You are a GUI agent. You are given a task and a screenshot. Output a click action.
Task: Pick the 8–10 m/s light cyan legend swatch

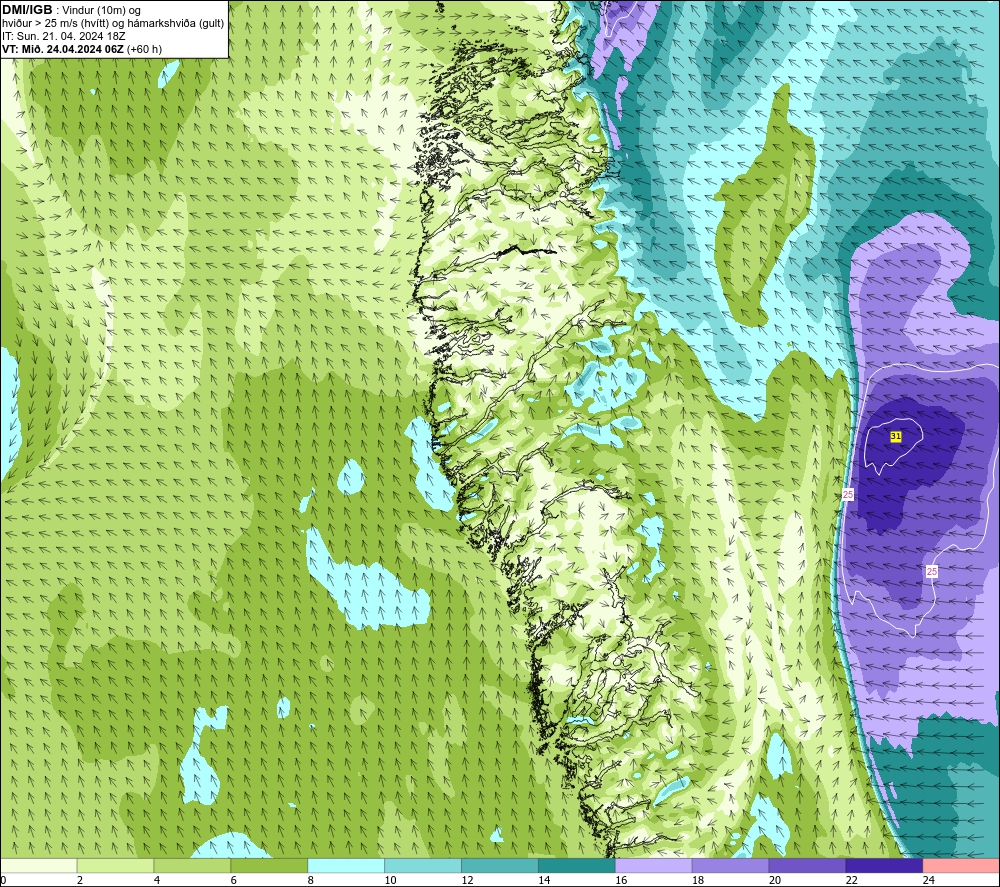click(x=346, y=866)
